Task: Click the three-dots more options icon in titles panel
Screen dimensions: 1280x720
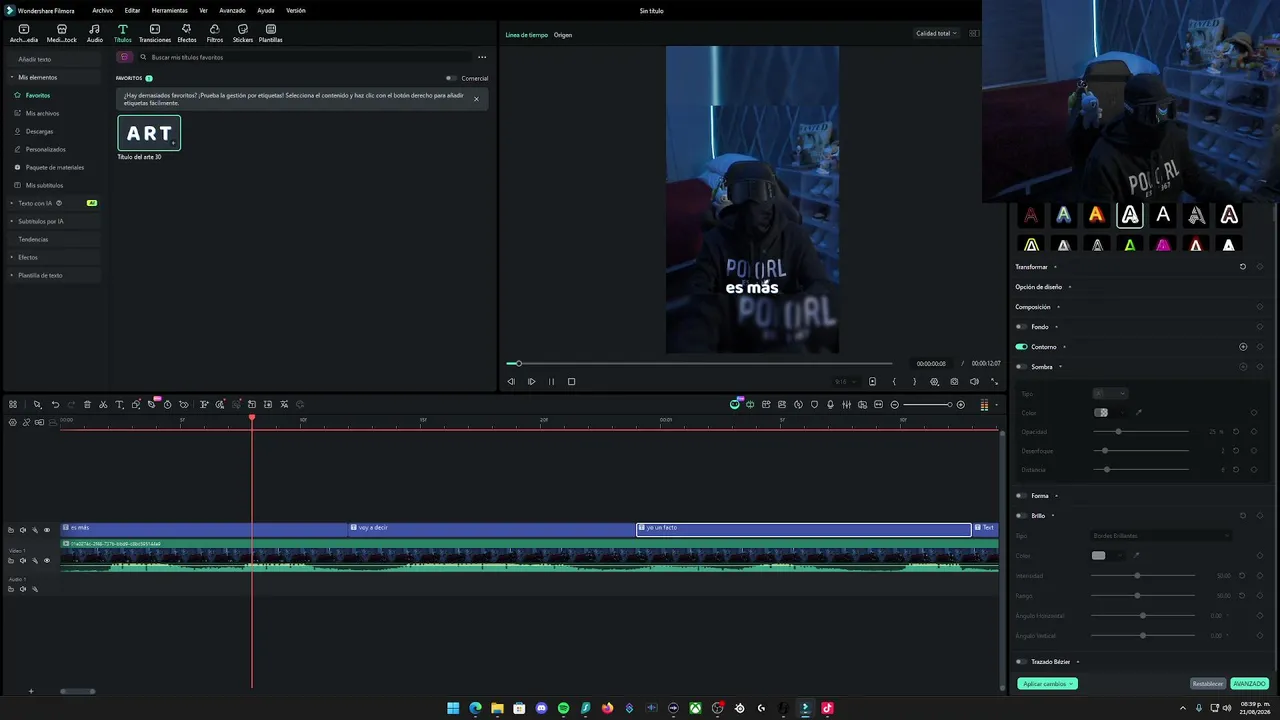Action: (482, 57)
